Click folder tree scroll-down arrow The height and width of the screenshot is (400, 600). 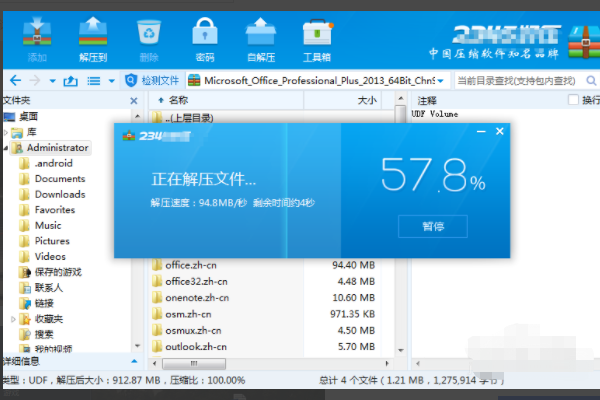pyautogui.click(x=137, y=346)
